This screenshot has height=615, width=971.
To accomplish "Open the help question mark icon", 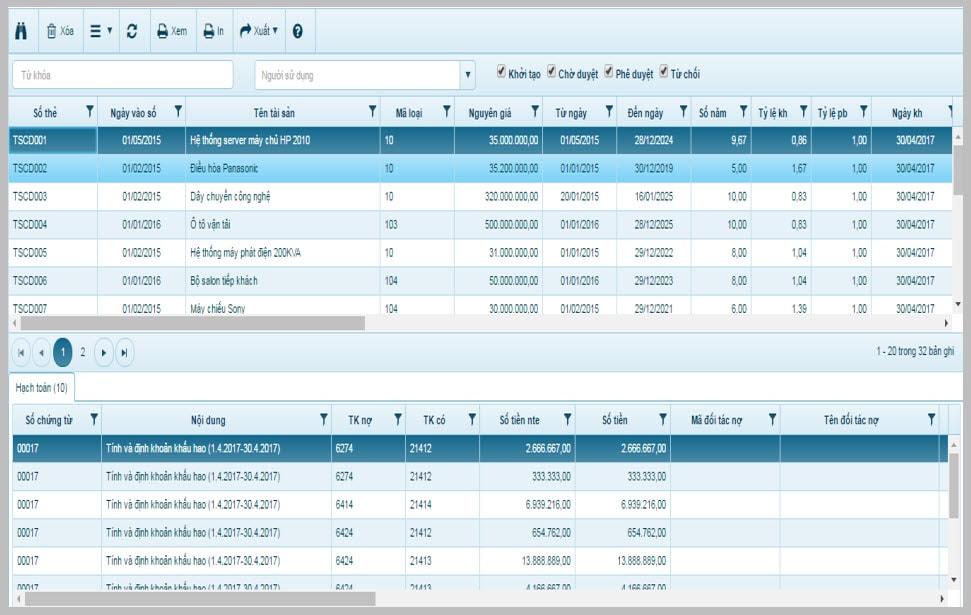I will [x=298, y=31].
